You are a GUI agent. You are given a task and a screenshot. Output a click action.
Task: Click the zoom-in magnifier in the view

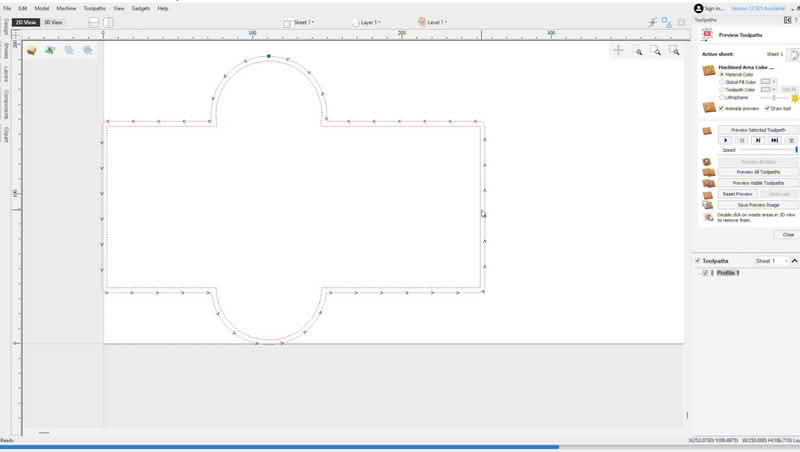click(x=638, y=51)
